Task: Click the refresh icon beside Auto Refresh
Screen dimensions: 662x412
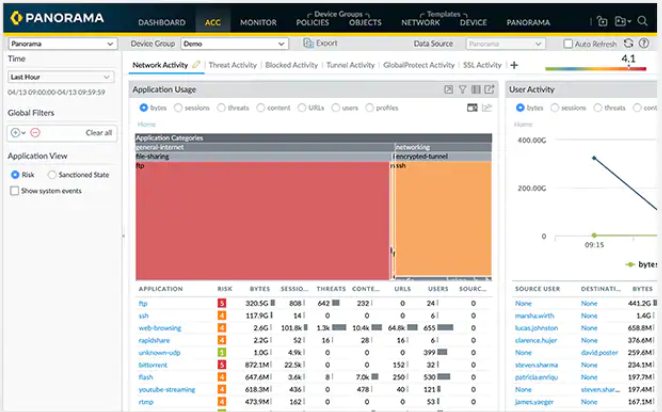Action: coord(627,44)
